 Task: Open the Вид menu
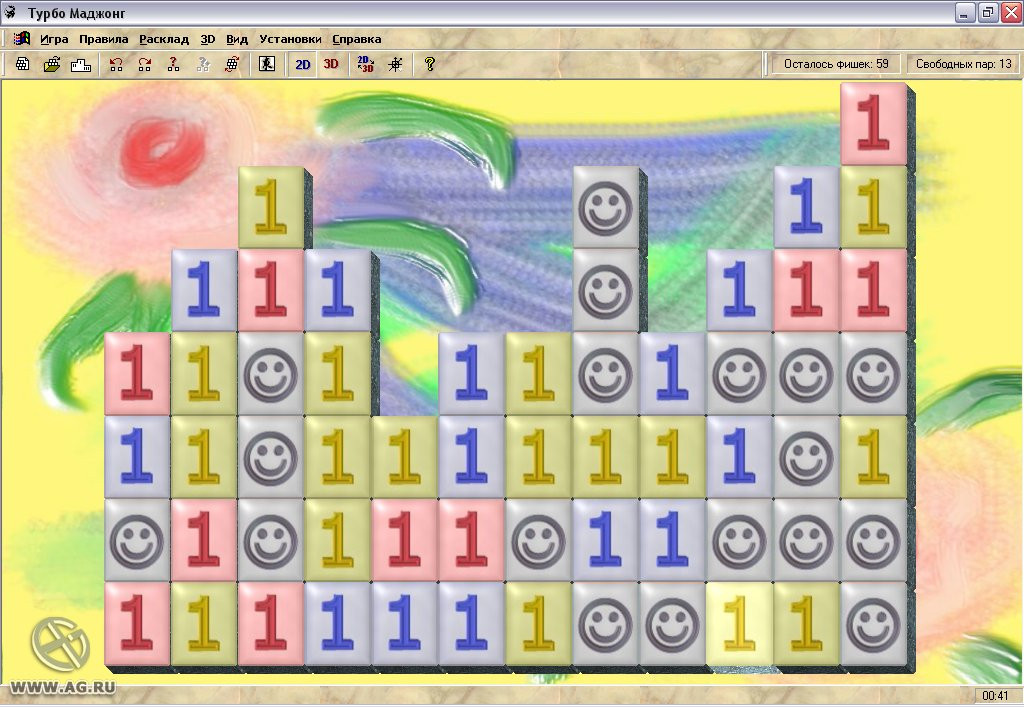(x=237, y=39)
